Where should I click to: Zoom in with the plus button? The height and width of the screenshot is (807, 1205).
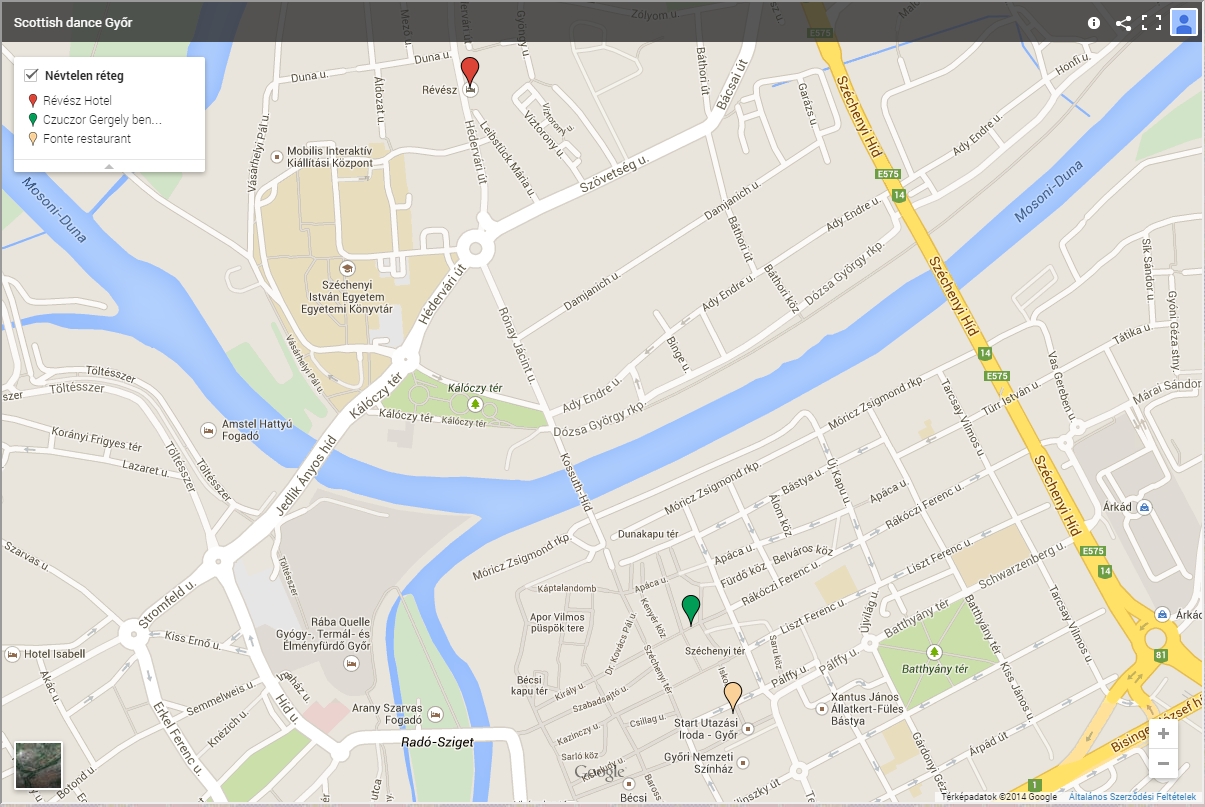pyautogui.click(x=1163, y=734)
